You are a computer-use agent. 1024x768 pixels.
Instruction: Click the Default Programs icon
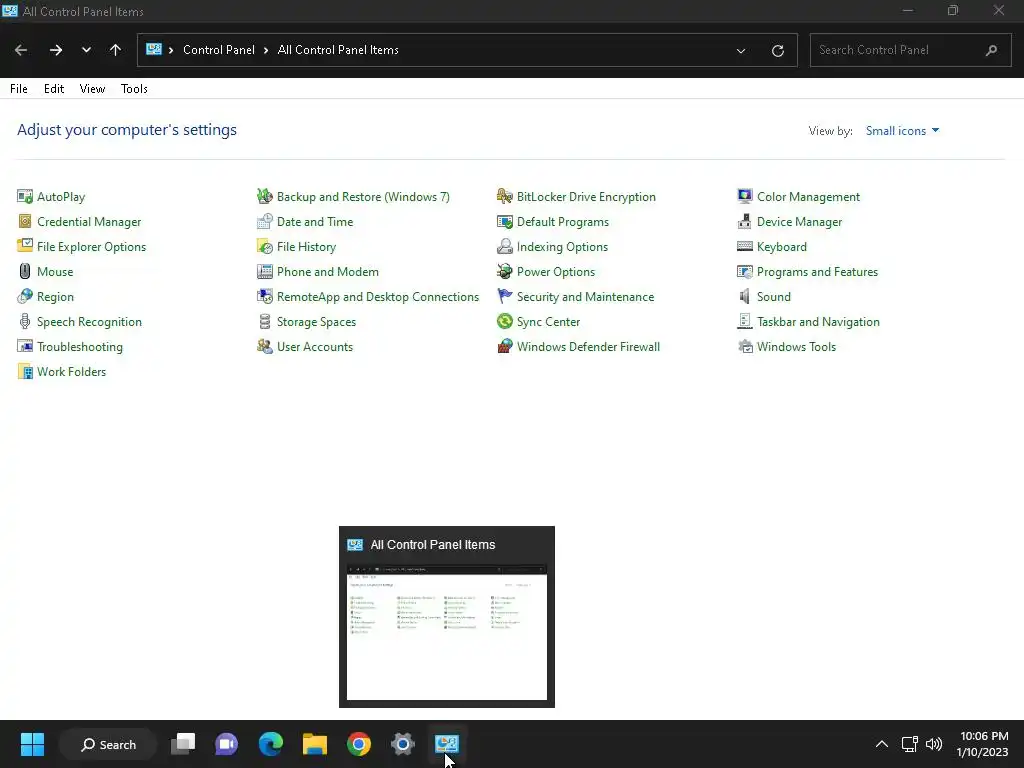[505, 221]
